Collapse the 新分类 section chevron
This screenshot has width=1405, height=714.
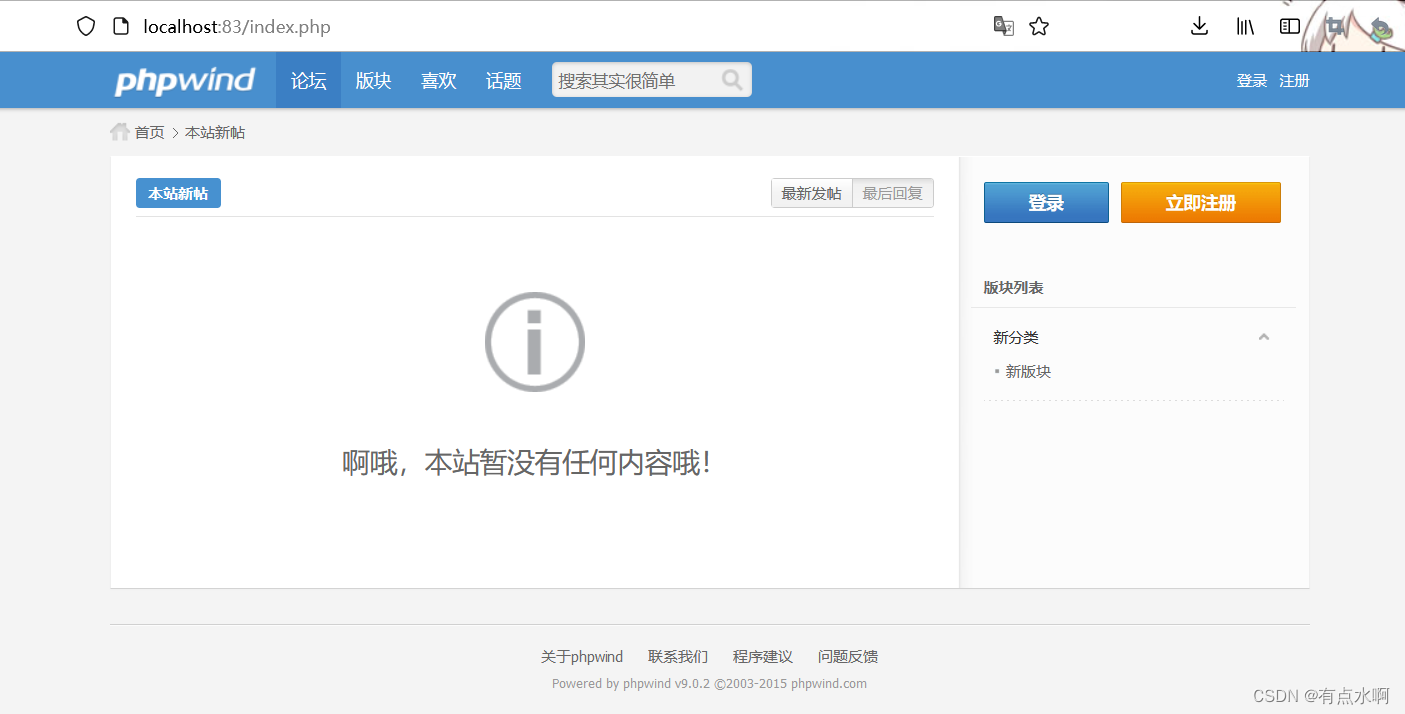[1264, 337]
